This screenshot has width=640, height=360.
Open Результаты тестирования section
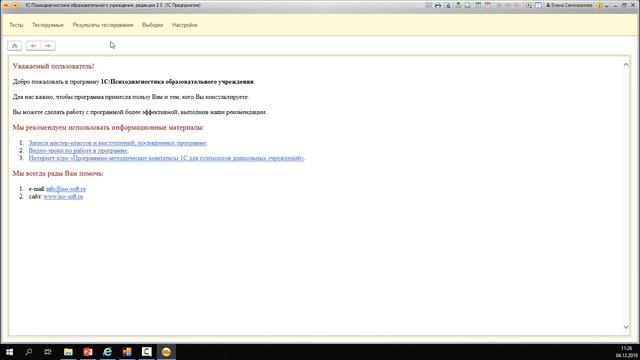(x=103, y=25)
